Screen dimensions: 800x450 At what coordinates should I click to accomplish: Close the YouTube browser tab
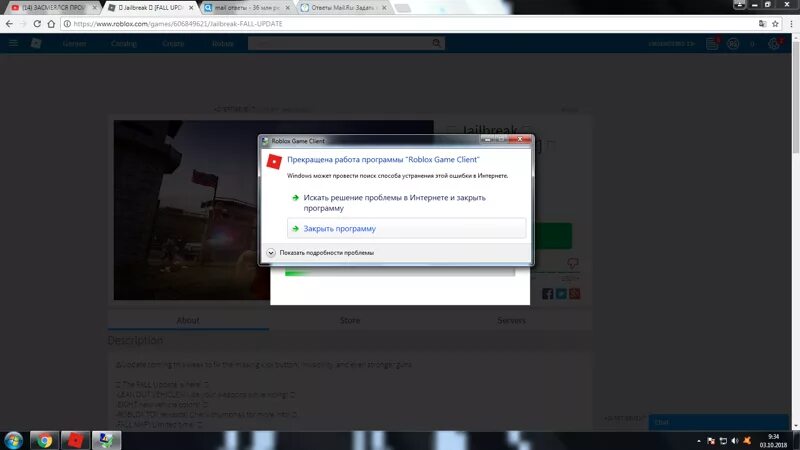(x=94, y=8)
